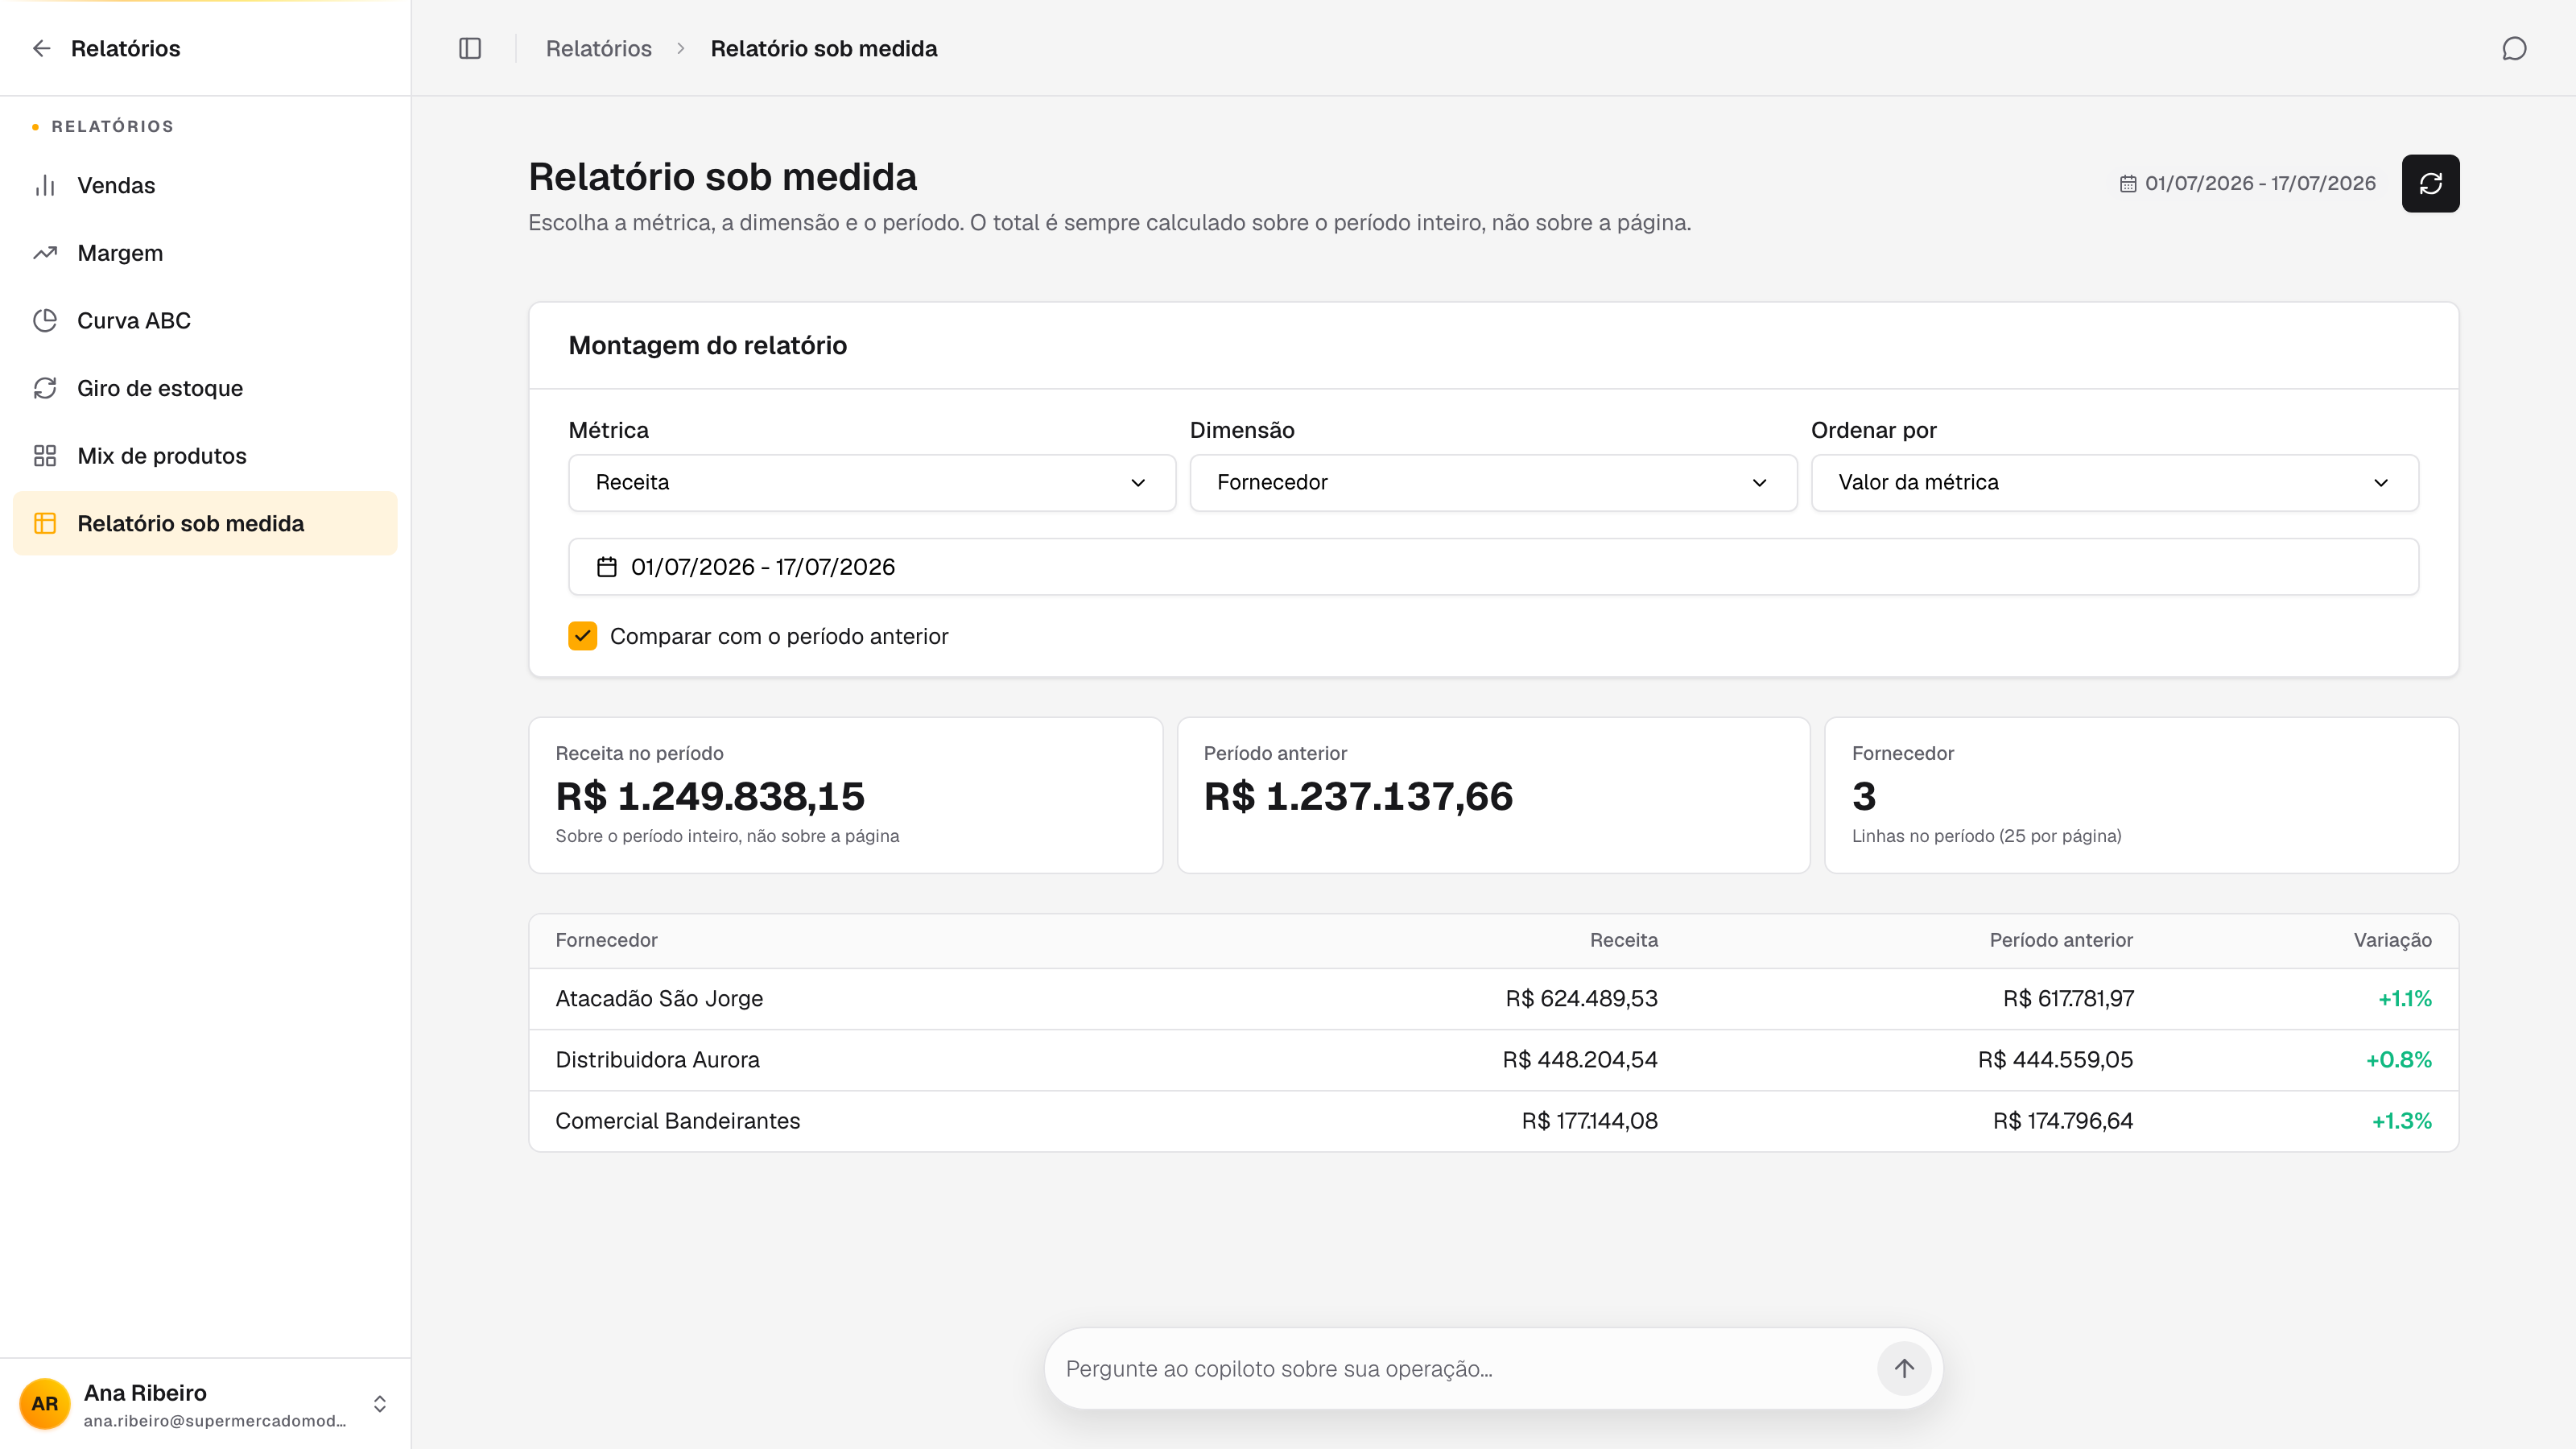This screenshot has width=2576, height=1449.
Task: Click the calendar icon in header date range
Action: 2128,183
